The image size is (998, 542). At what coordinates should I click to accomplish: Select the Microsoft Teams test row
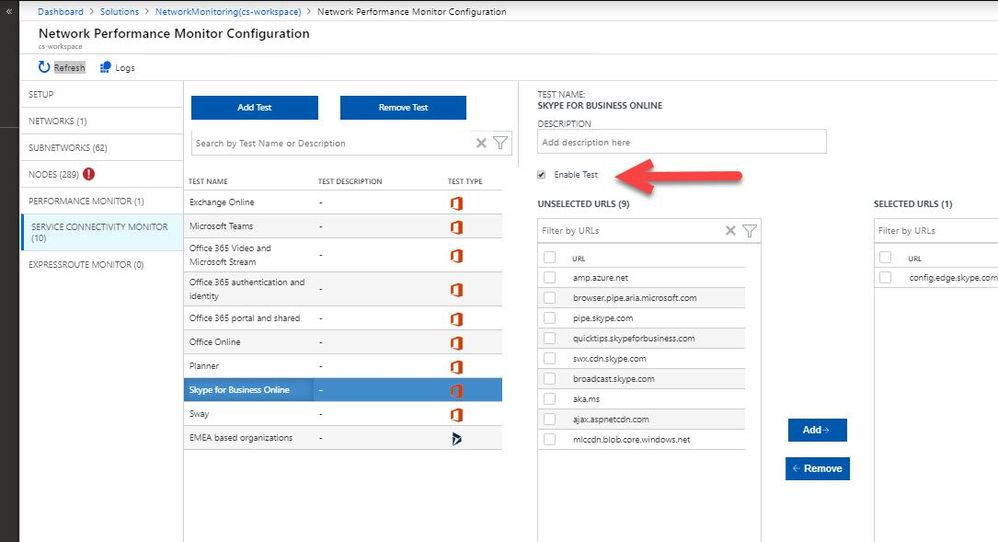coord(343,226)
